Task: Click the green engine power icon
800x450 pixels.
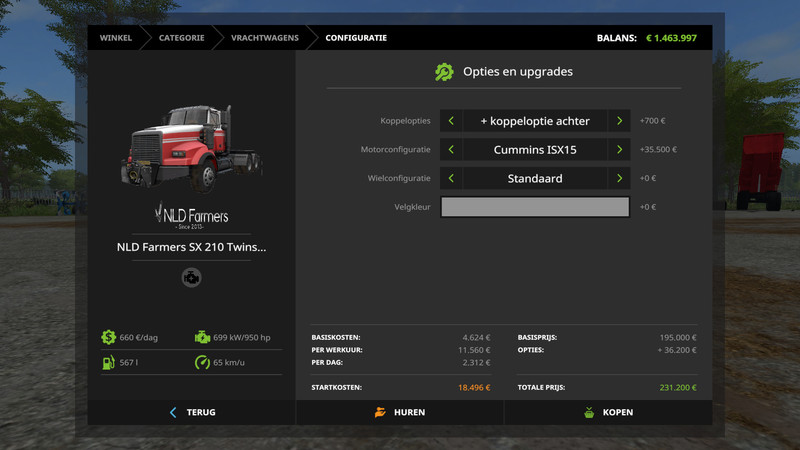Action: [203, 337]
